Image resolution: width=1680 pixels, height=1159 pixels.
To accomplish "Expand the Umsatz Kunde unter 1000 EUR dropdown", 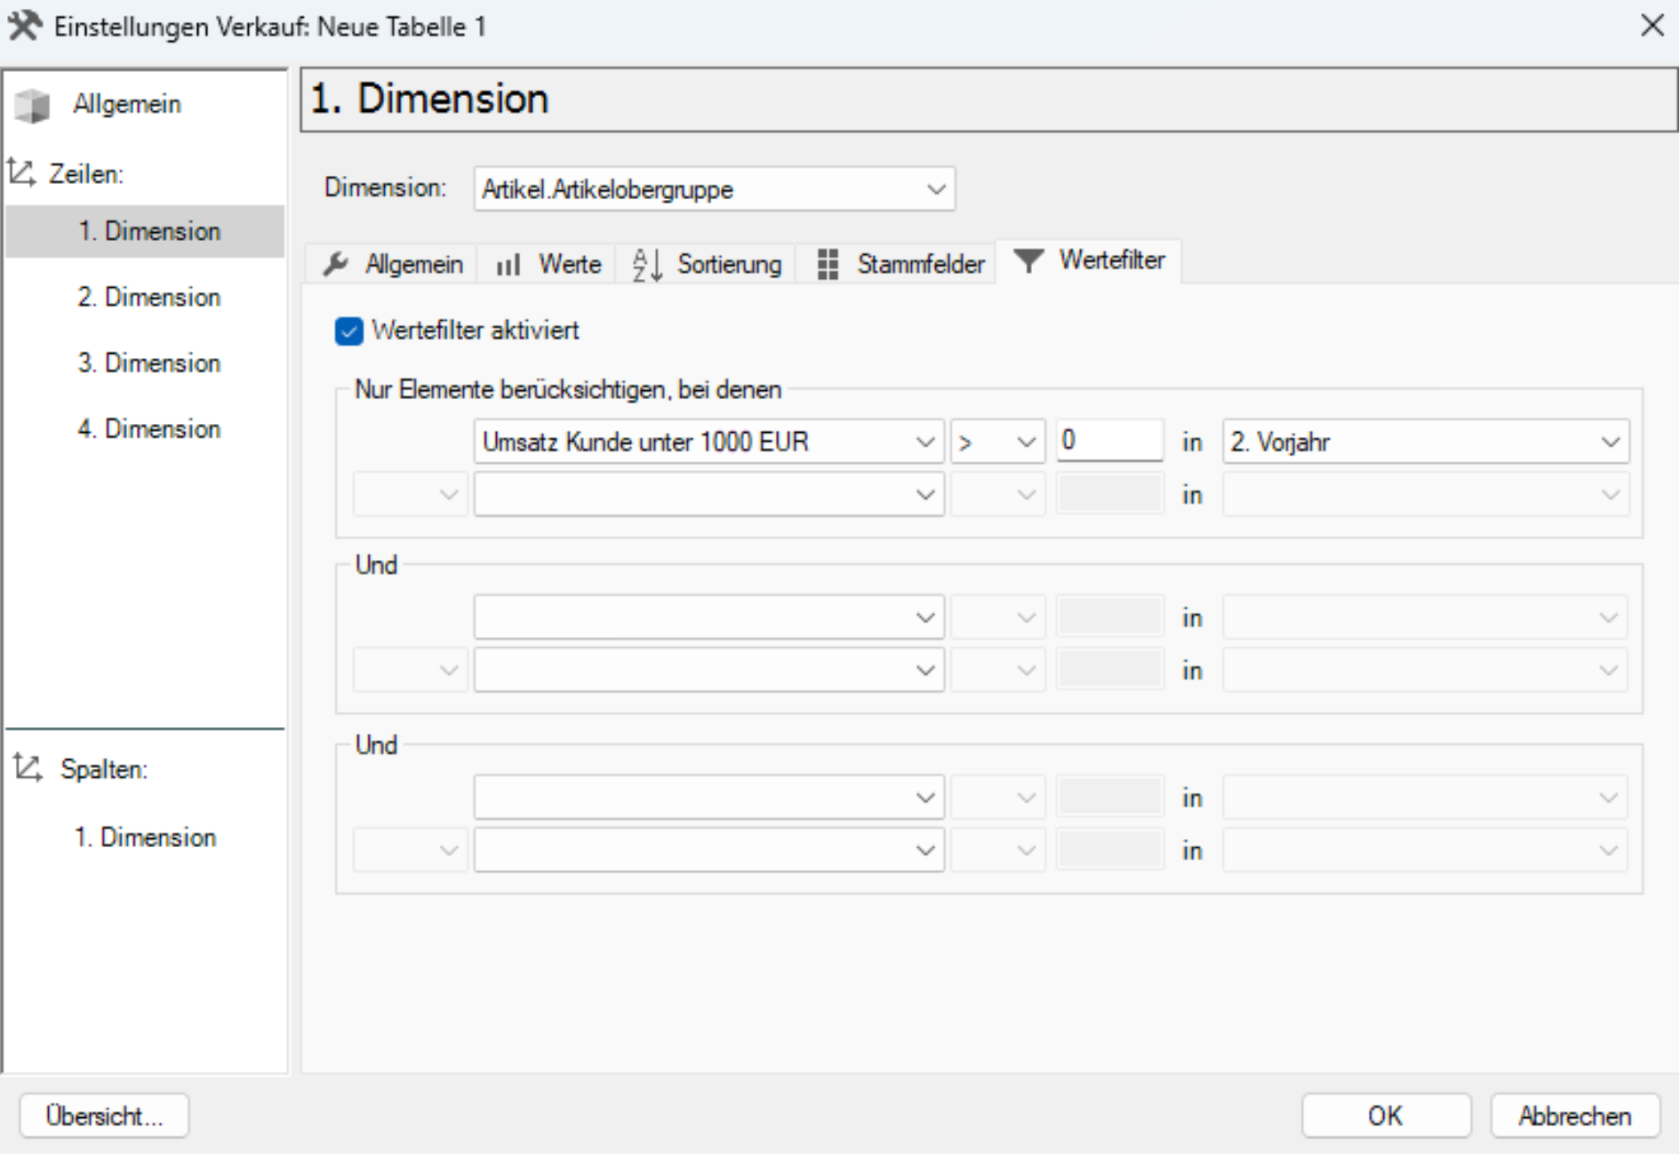I will 709,442.
